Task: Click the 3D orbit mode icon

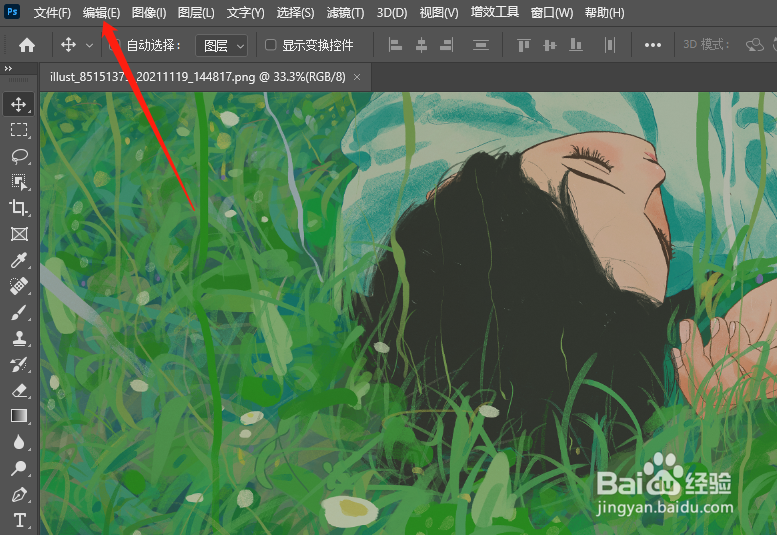Action: pyautogui.click(x=755, y=45)
